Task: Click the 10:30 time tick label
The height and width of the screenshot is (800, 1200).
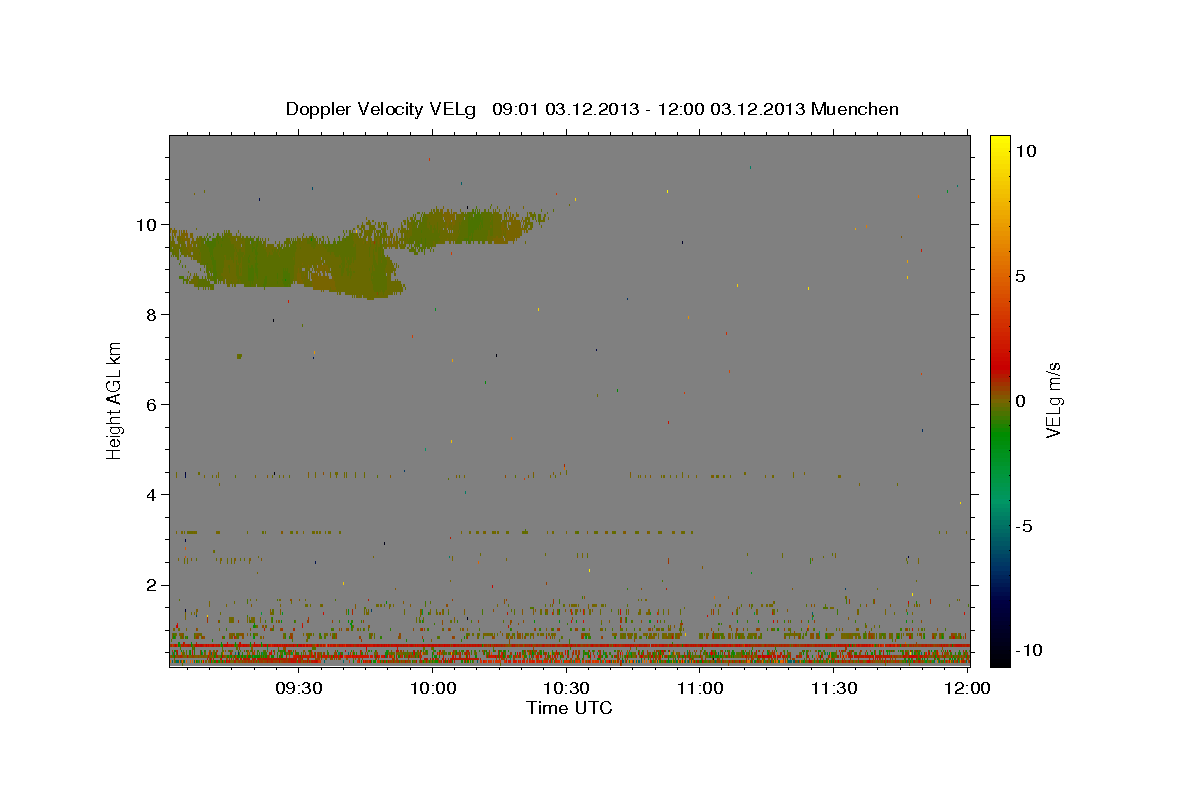Action: click(x=566, y=689)
